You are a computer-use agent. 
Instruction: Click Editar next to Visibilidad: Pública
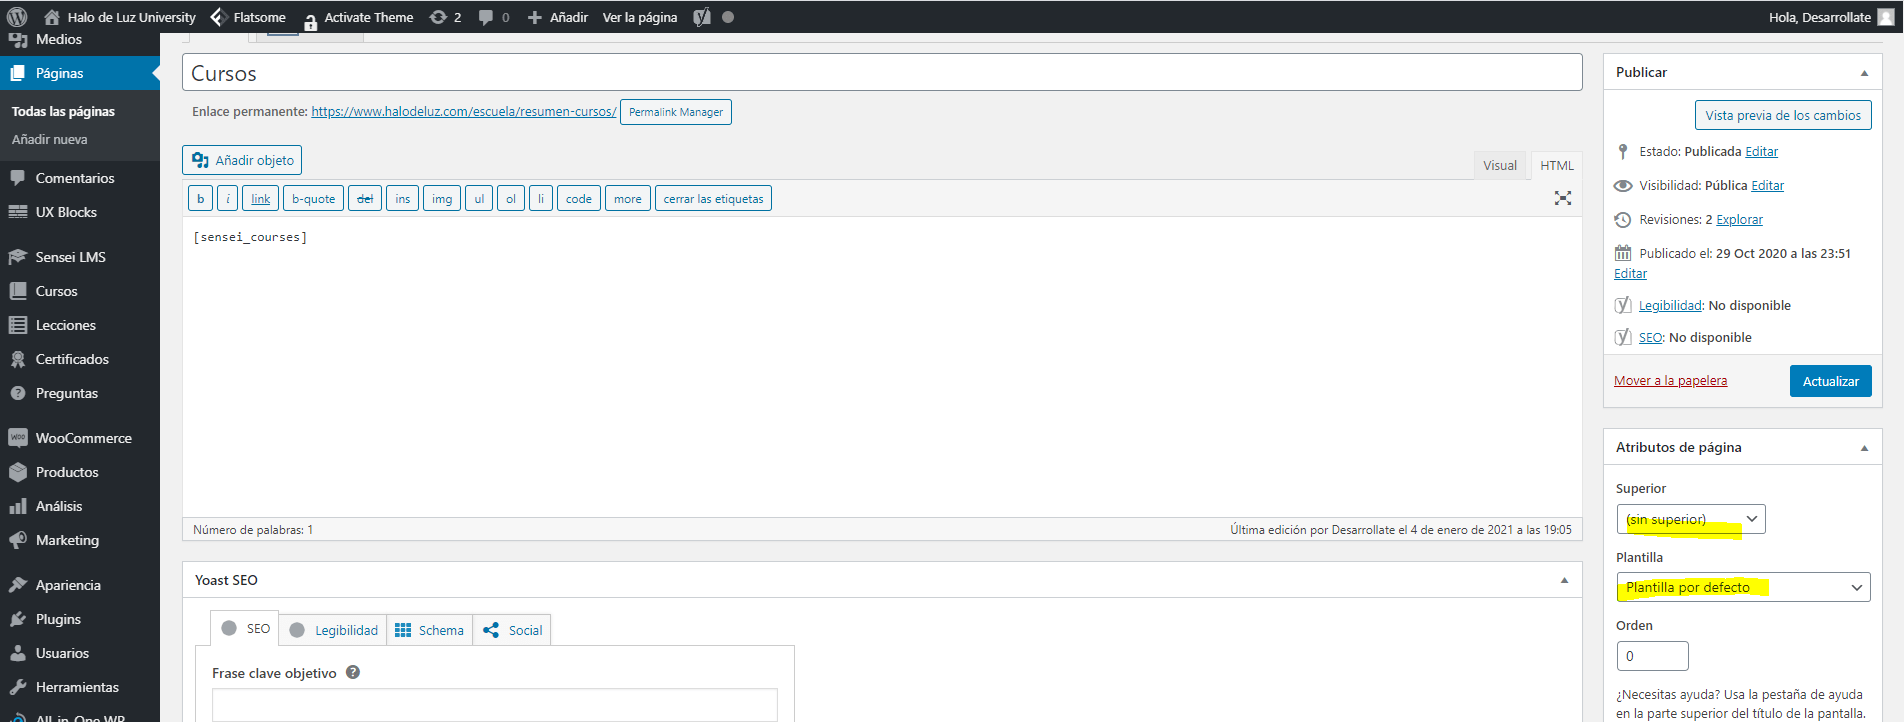[1767, 186]
